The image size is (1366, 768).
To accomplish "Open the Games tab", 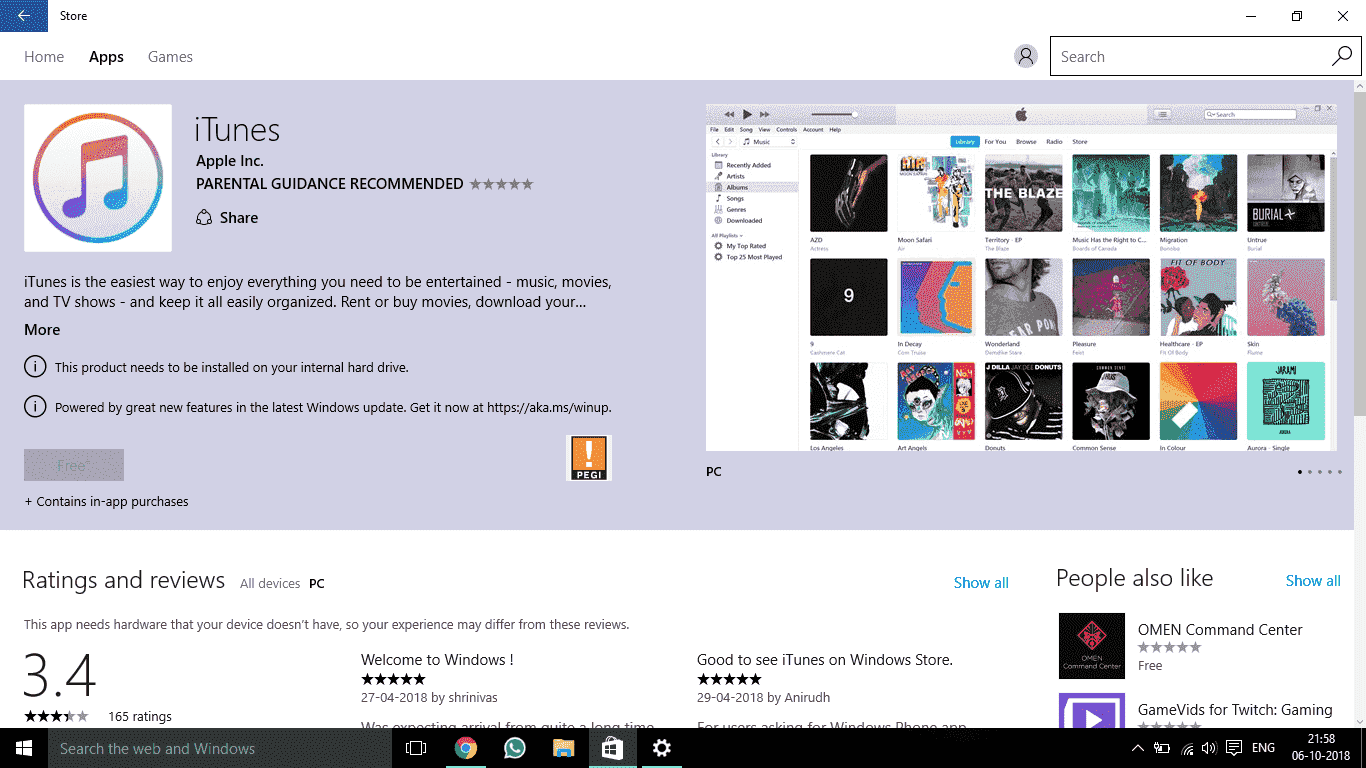I will tap(170, 57).
